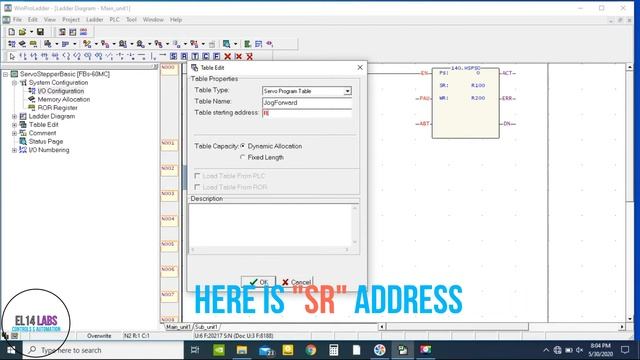Image resolution: width=640 pixels, height=360 pixels.
Task: Collapse the ServoStepperBasic project root
Action: 6,74
